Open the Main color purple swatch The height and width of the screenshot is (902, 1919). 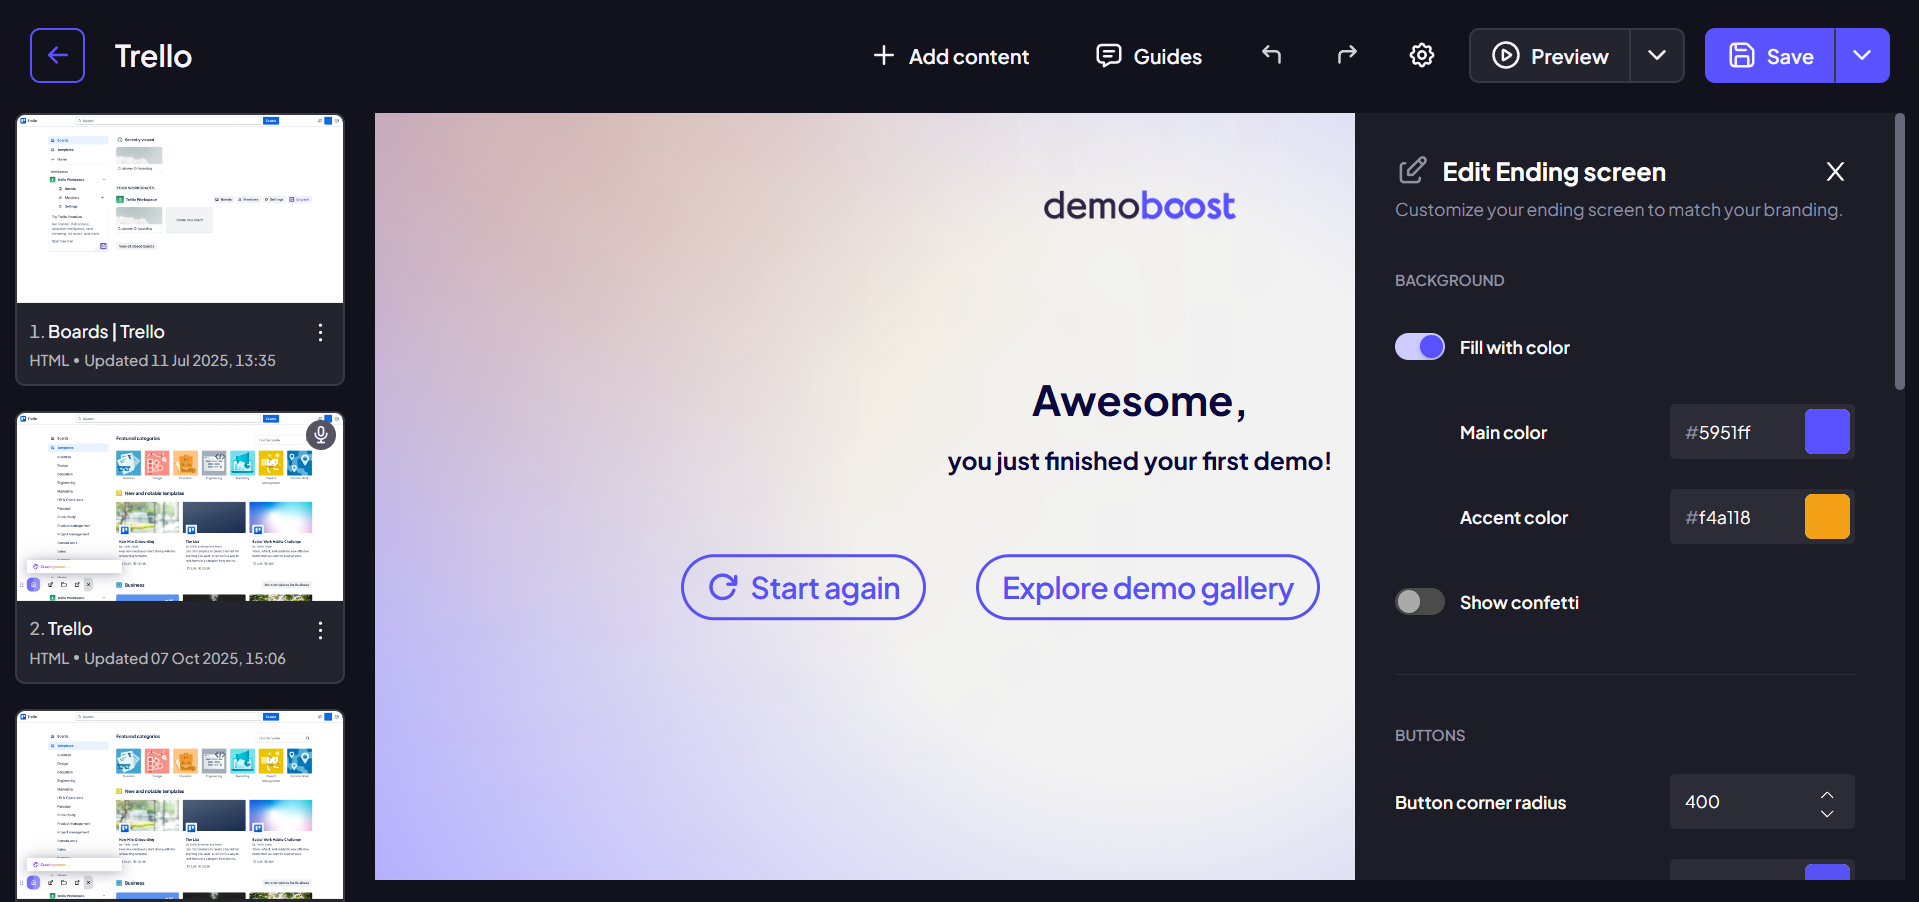tap(1827, 432)
